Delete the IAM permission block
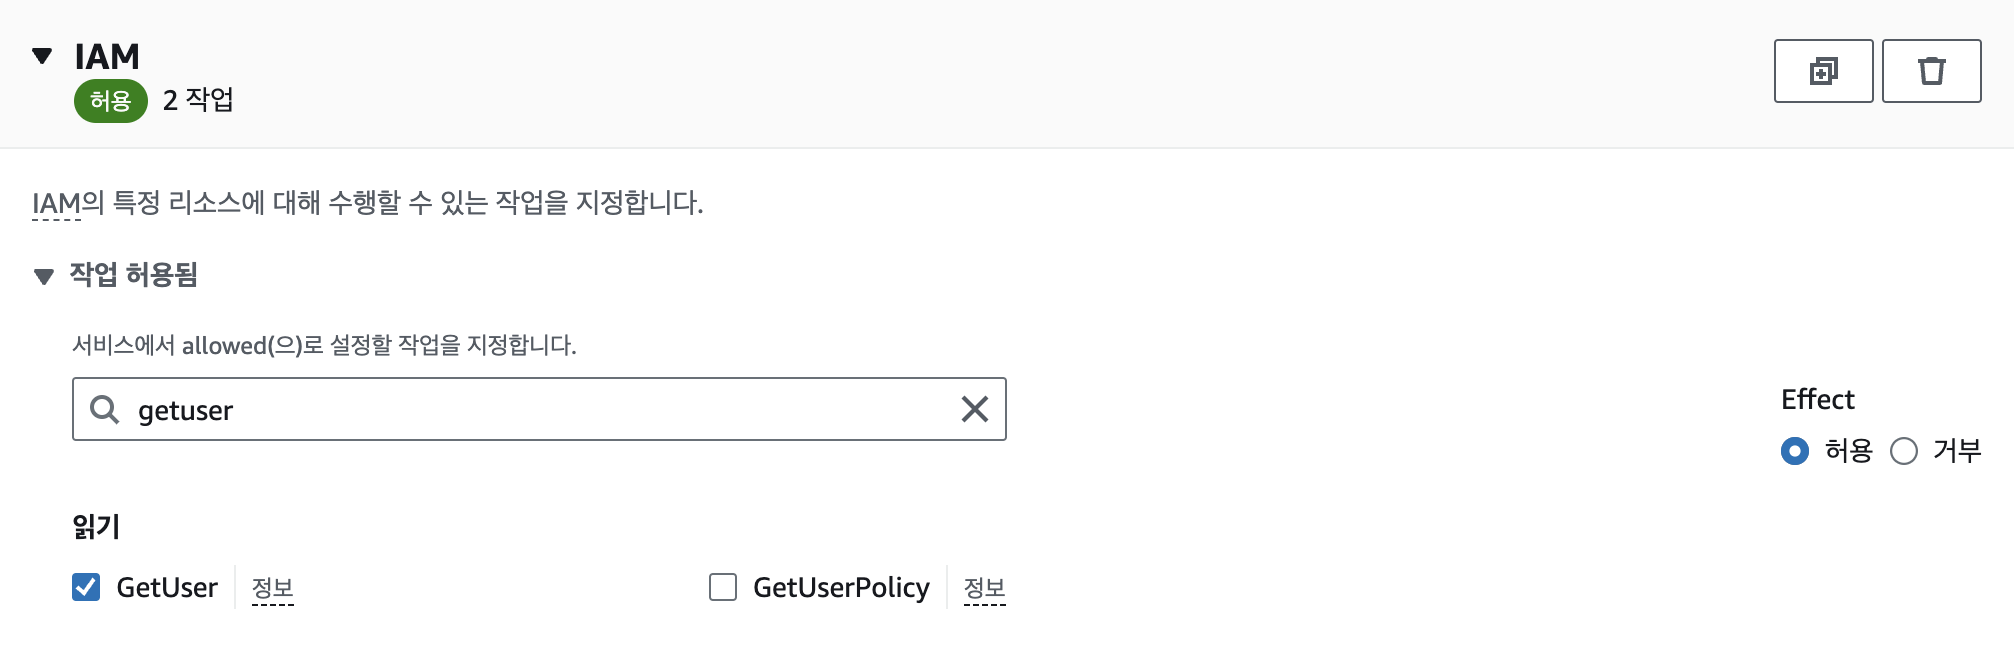Viewport: 2014px width, 658px height. [1931, 71]
